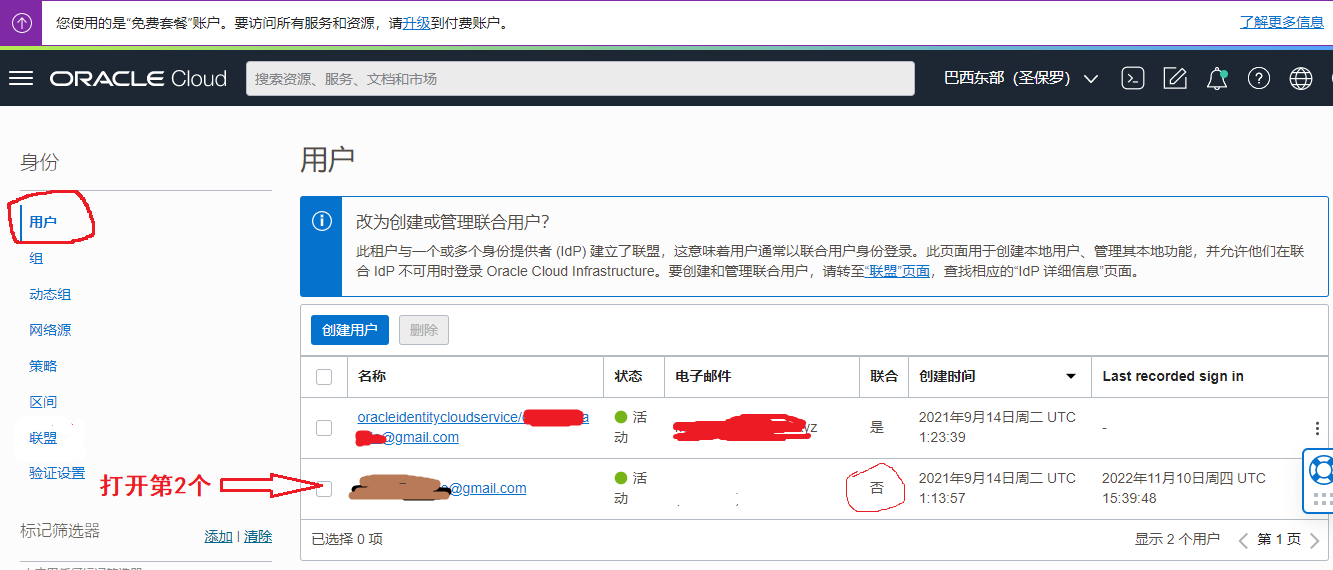
Task: Open the edit/notepad icon in header
Action: (1175, 78)
